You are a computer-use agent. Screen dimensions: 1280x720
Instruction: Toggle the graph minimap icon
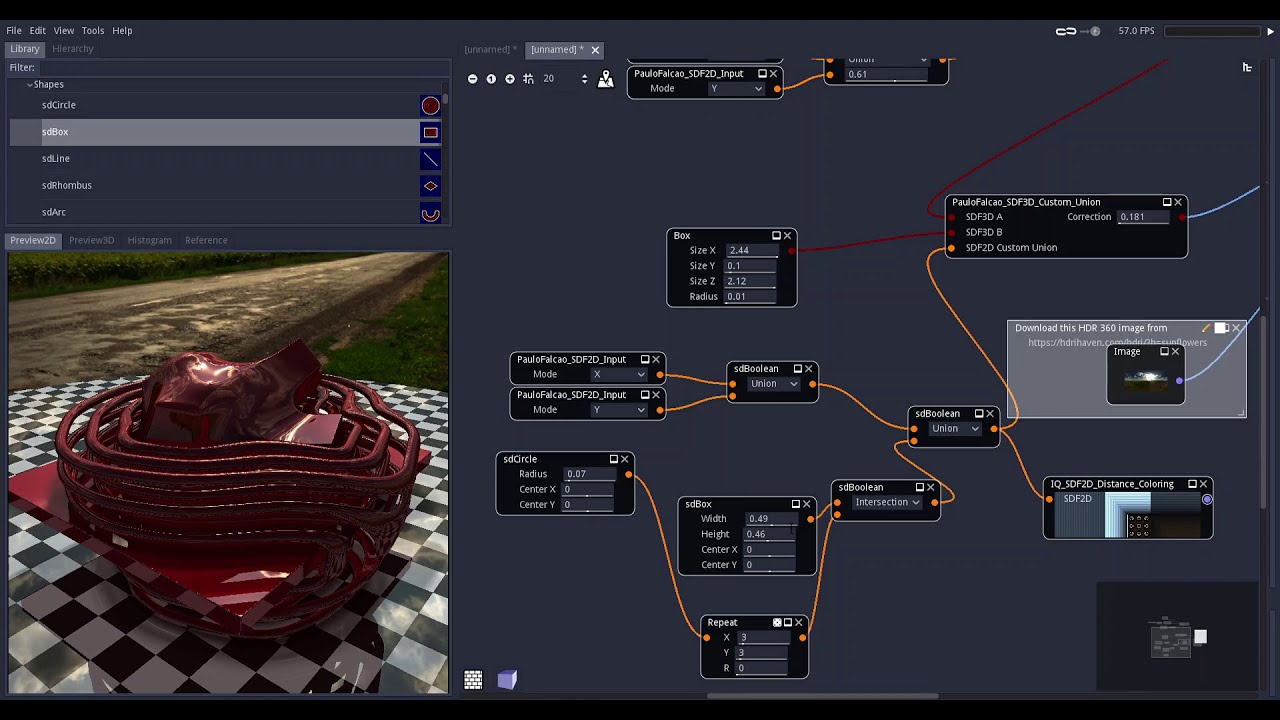point(605,79)
